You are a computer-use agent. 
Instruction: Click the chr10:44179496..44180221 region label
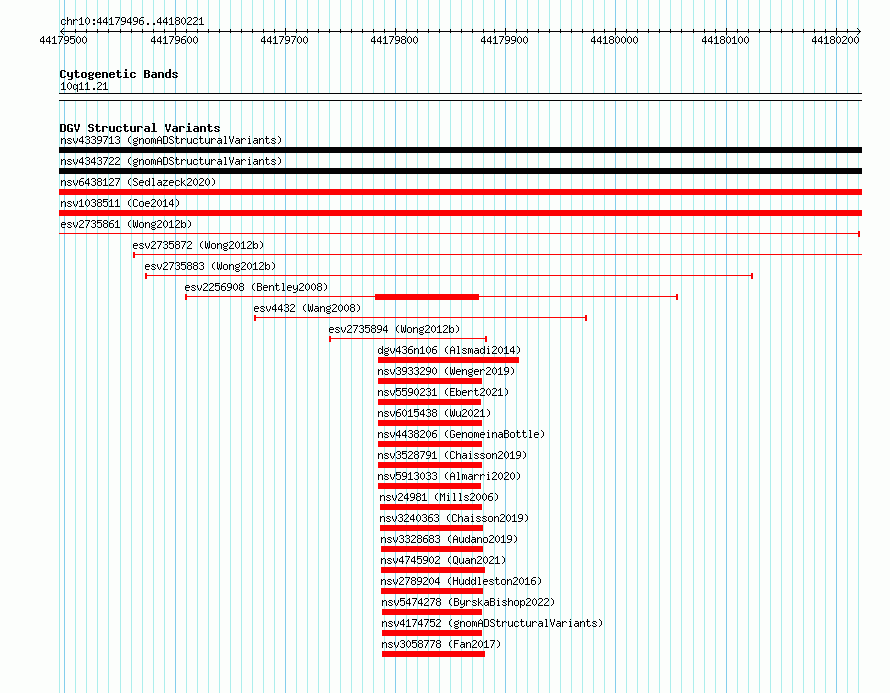point(132,21)
